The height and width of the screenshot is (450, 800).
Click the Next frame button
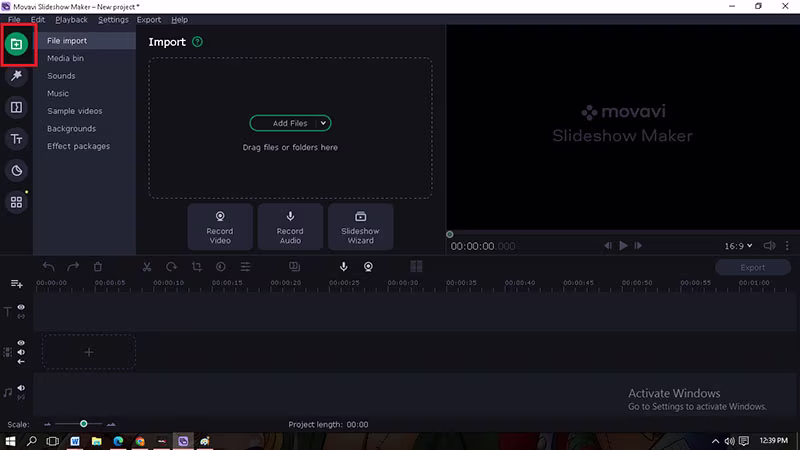pyautogui.click(x=638, y=246)
